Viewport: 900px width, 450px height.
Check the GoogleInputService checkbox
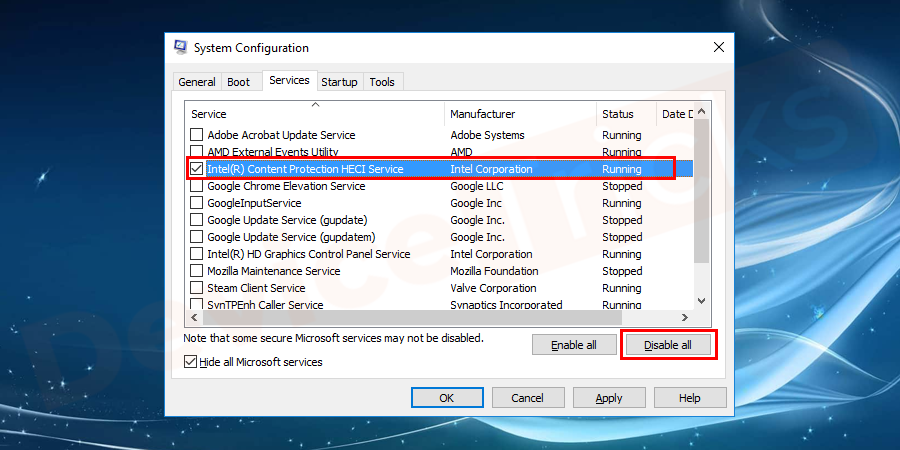point(197,203)
